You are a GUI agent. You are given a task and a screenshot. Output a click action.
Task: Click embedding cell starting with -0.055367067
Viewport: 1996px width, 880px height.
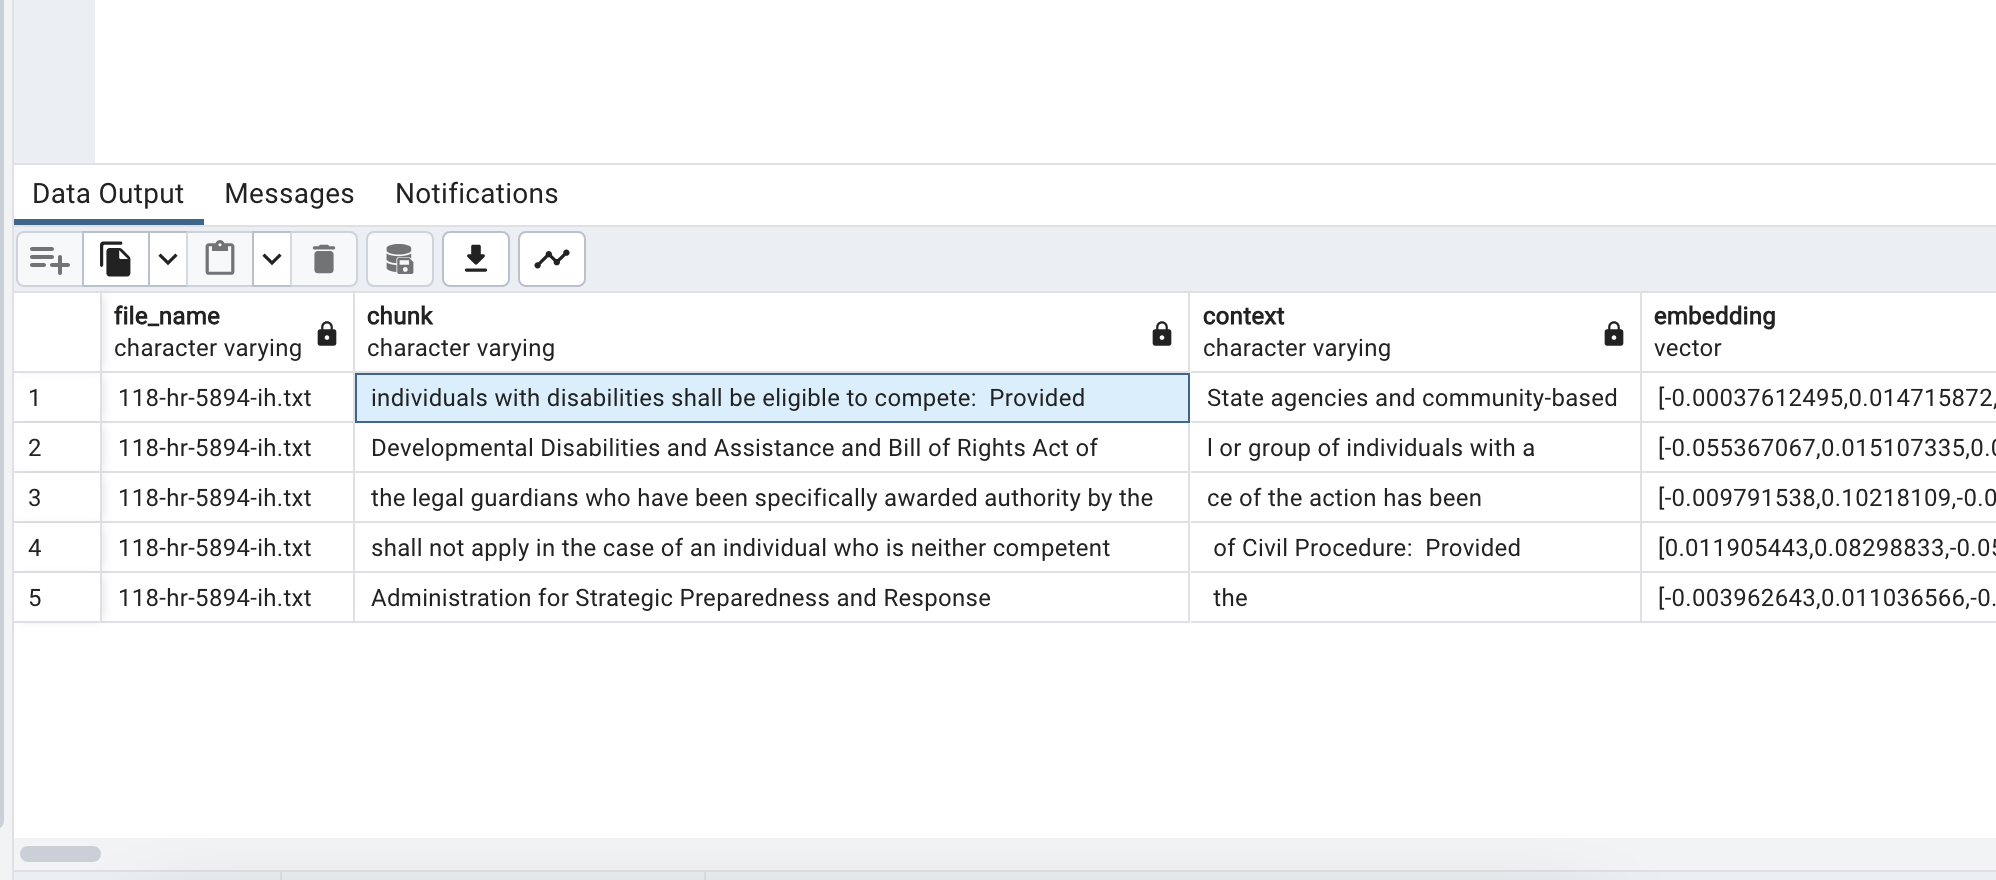click(x=1819, y=448)
